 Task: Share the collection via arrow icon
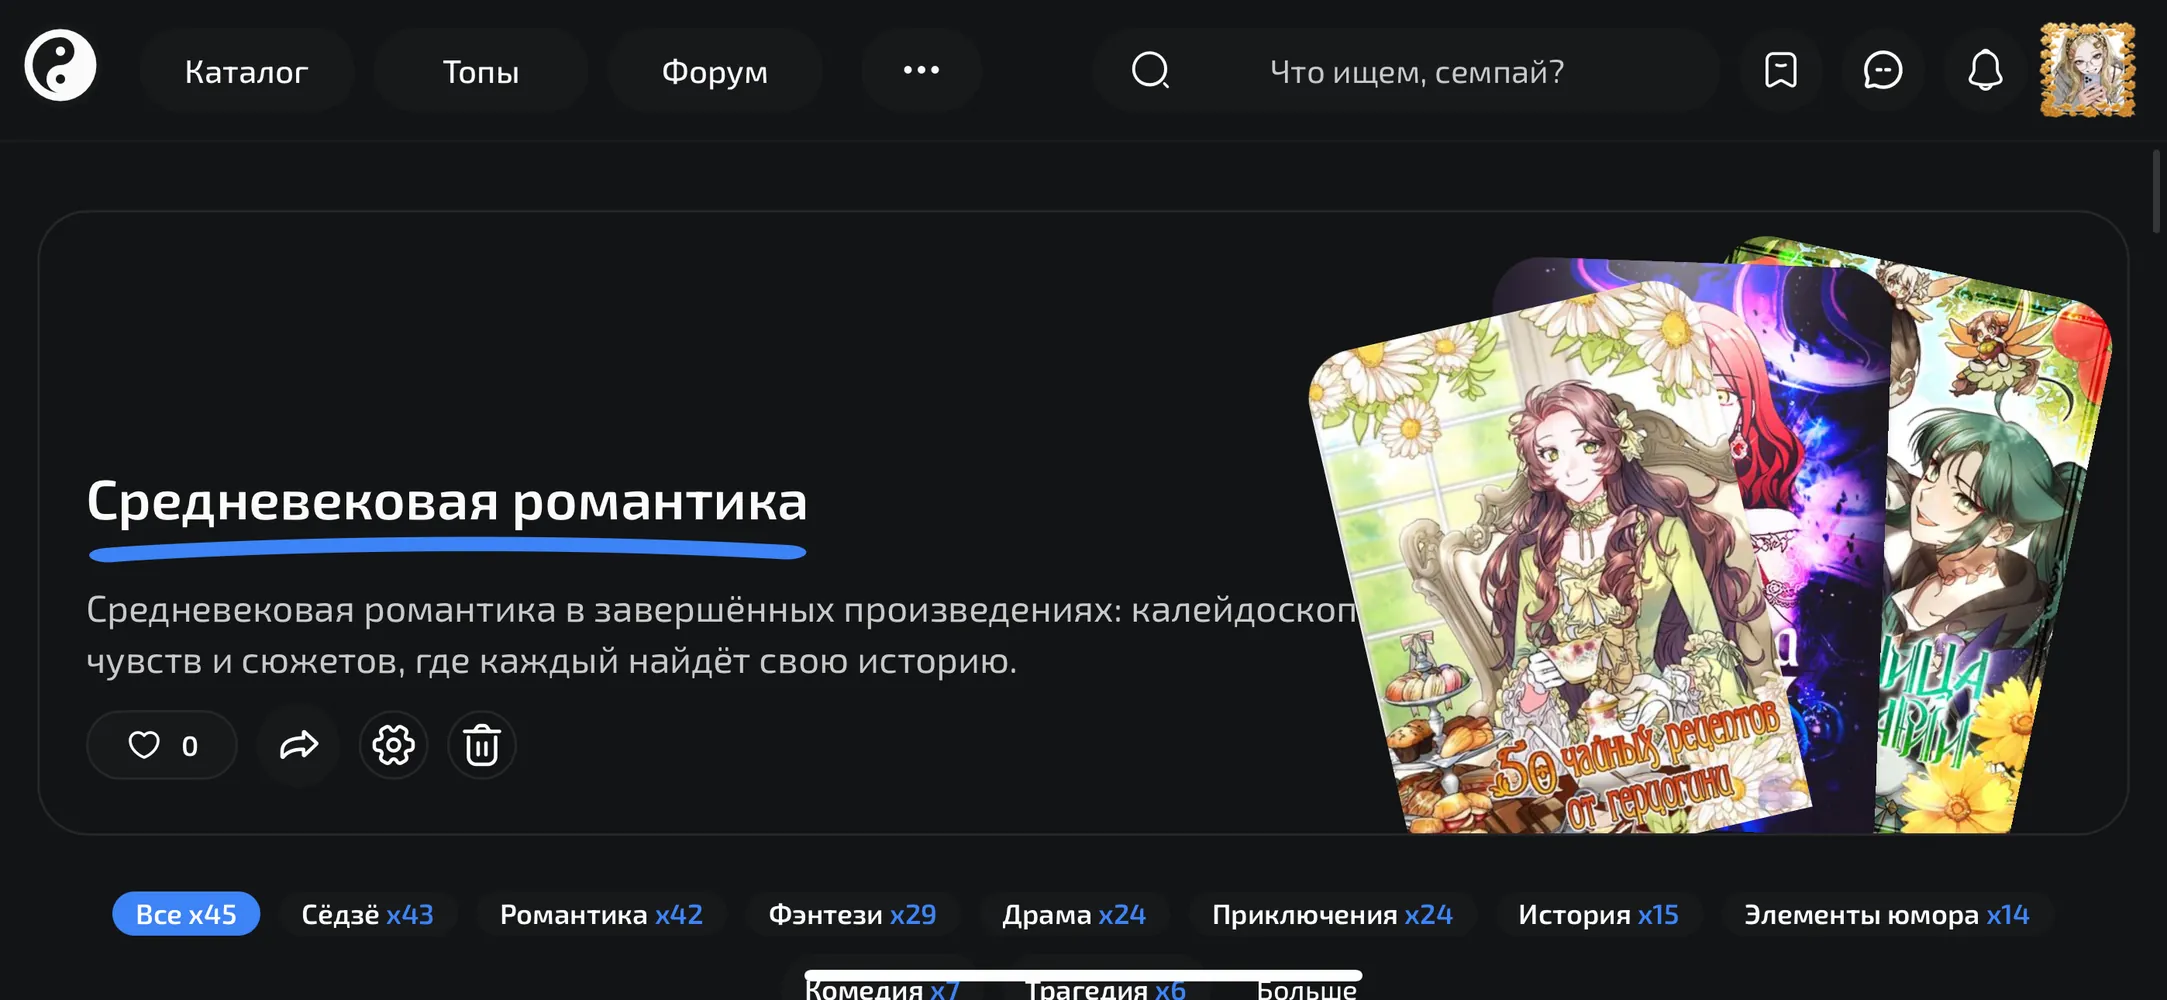(298, 745)
